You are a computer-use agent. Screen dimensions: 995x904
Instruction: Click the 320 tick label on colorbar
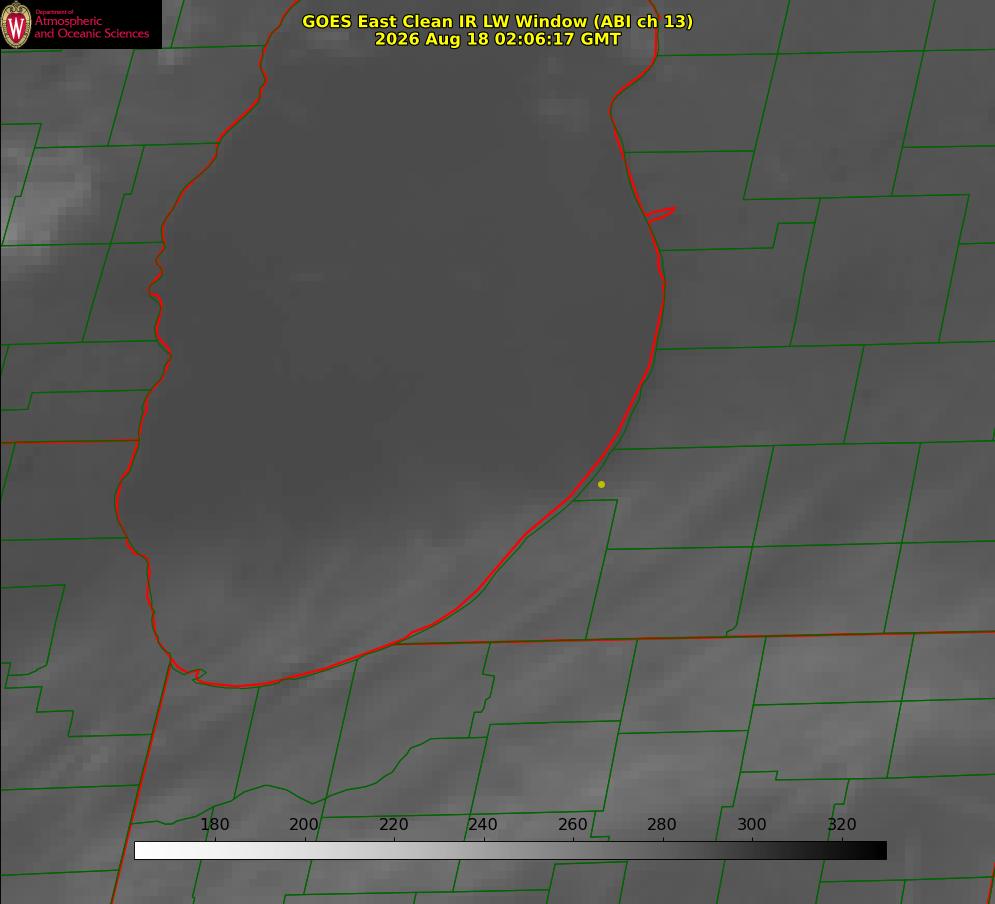[x=842, y=824]
